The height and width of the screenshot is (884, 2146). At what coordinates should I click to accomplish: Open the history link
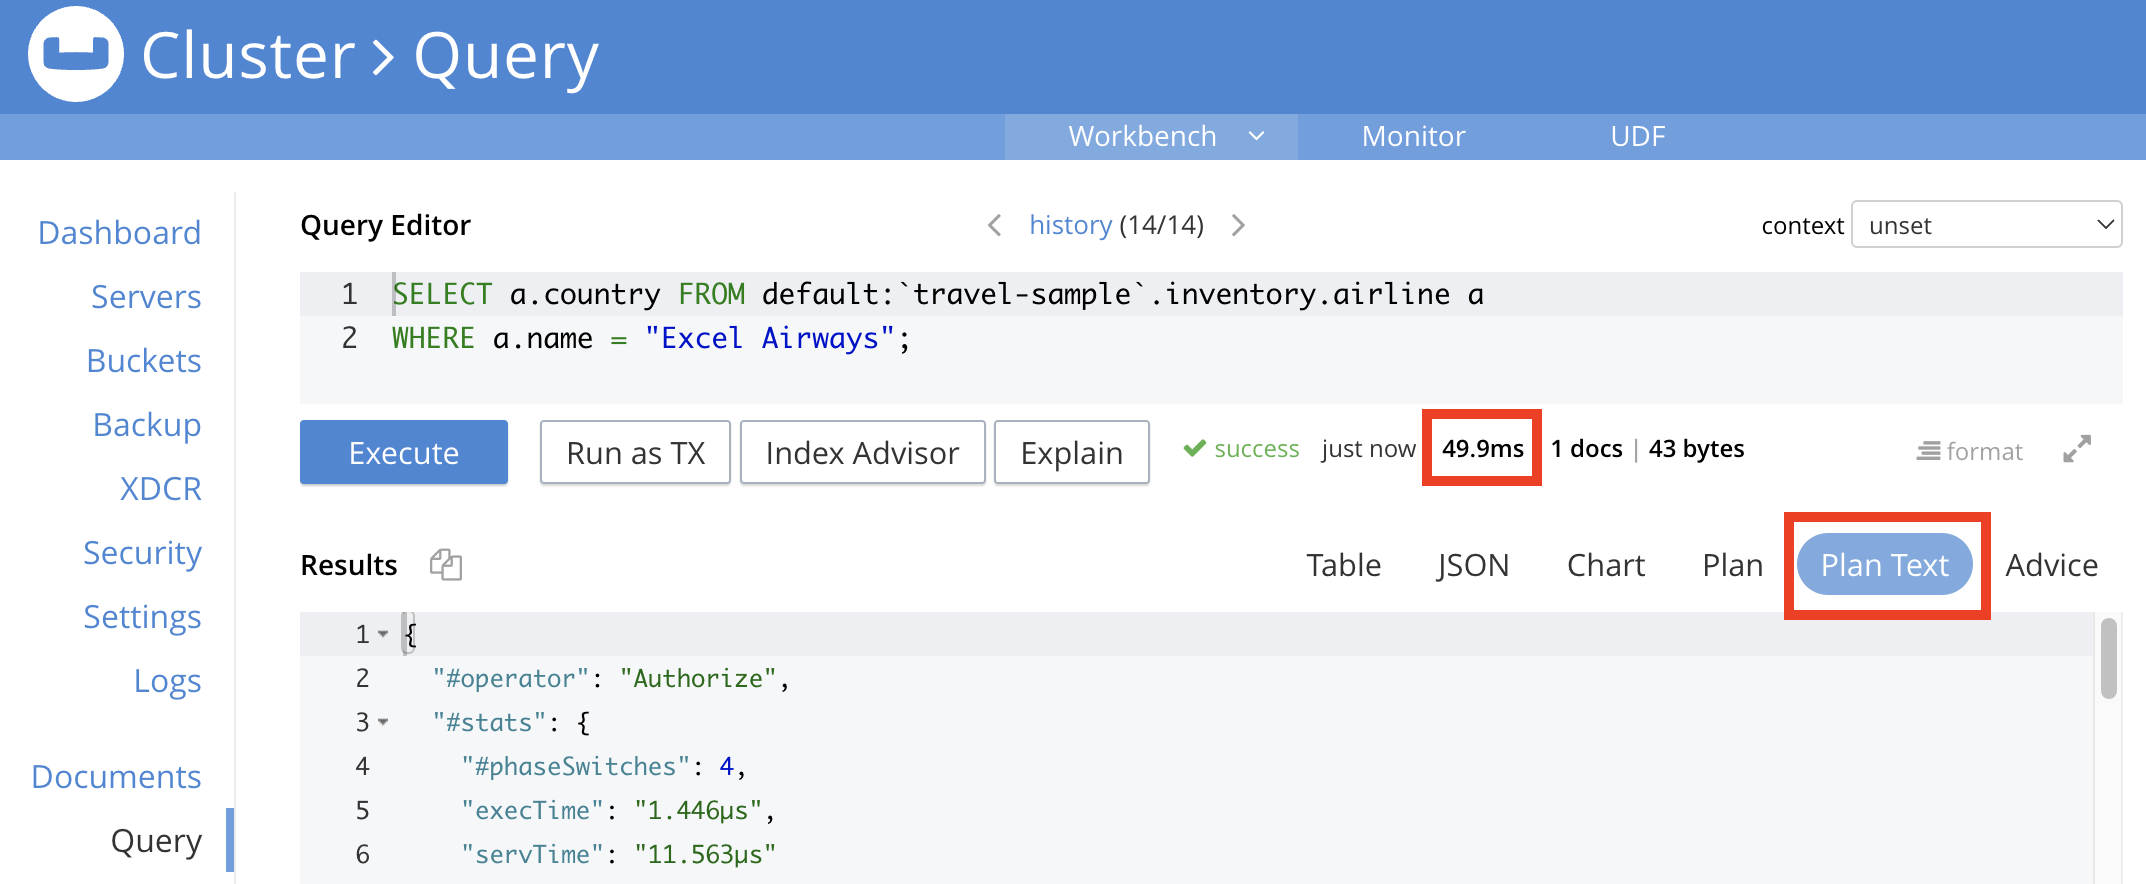point(1070,225)
